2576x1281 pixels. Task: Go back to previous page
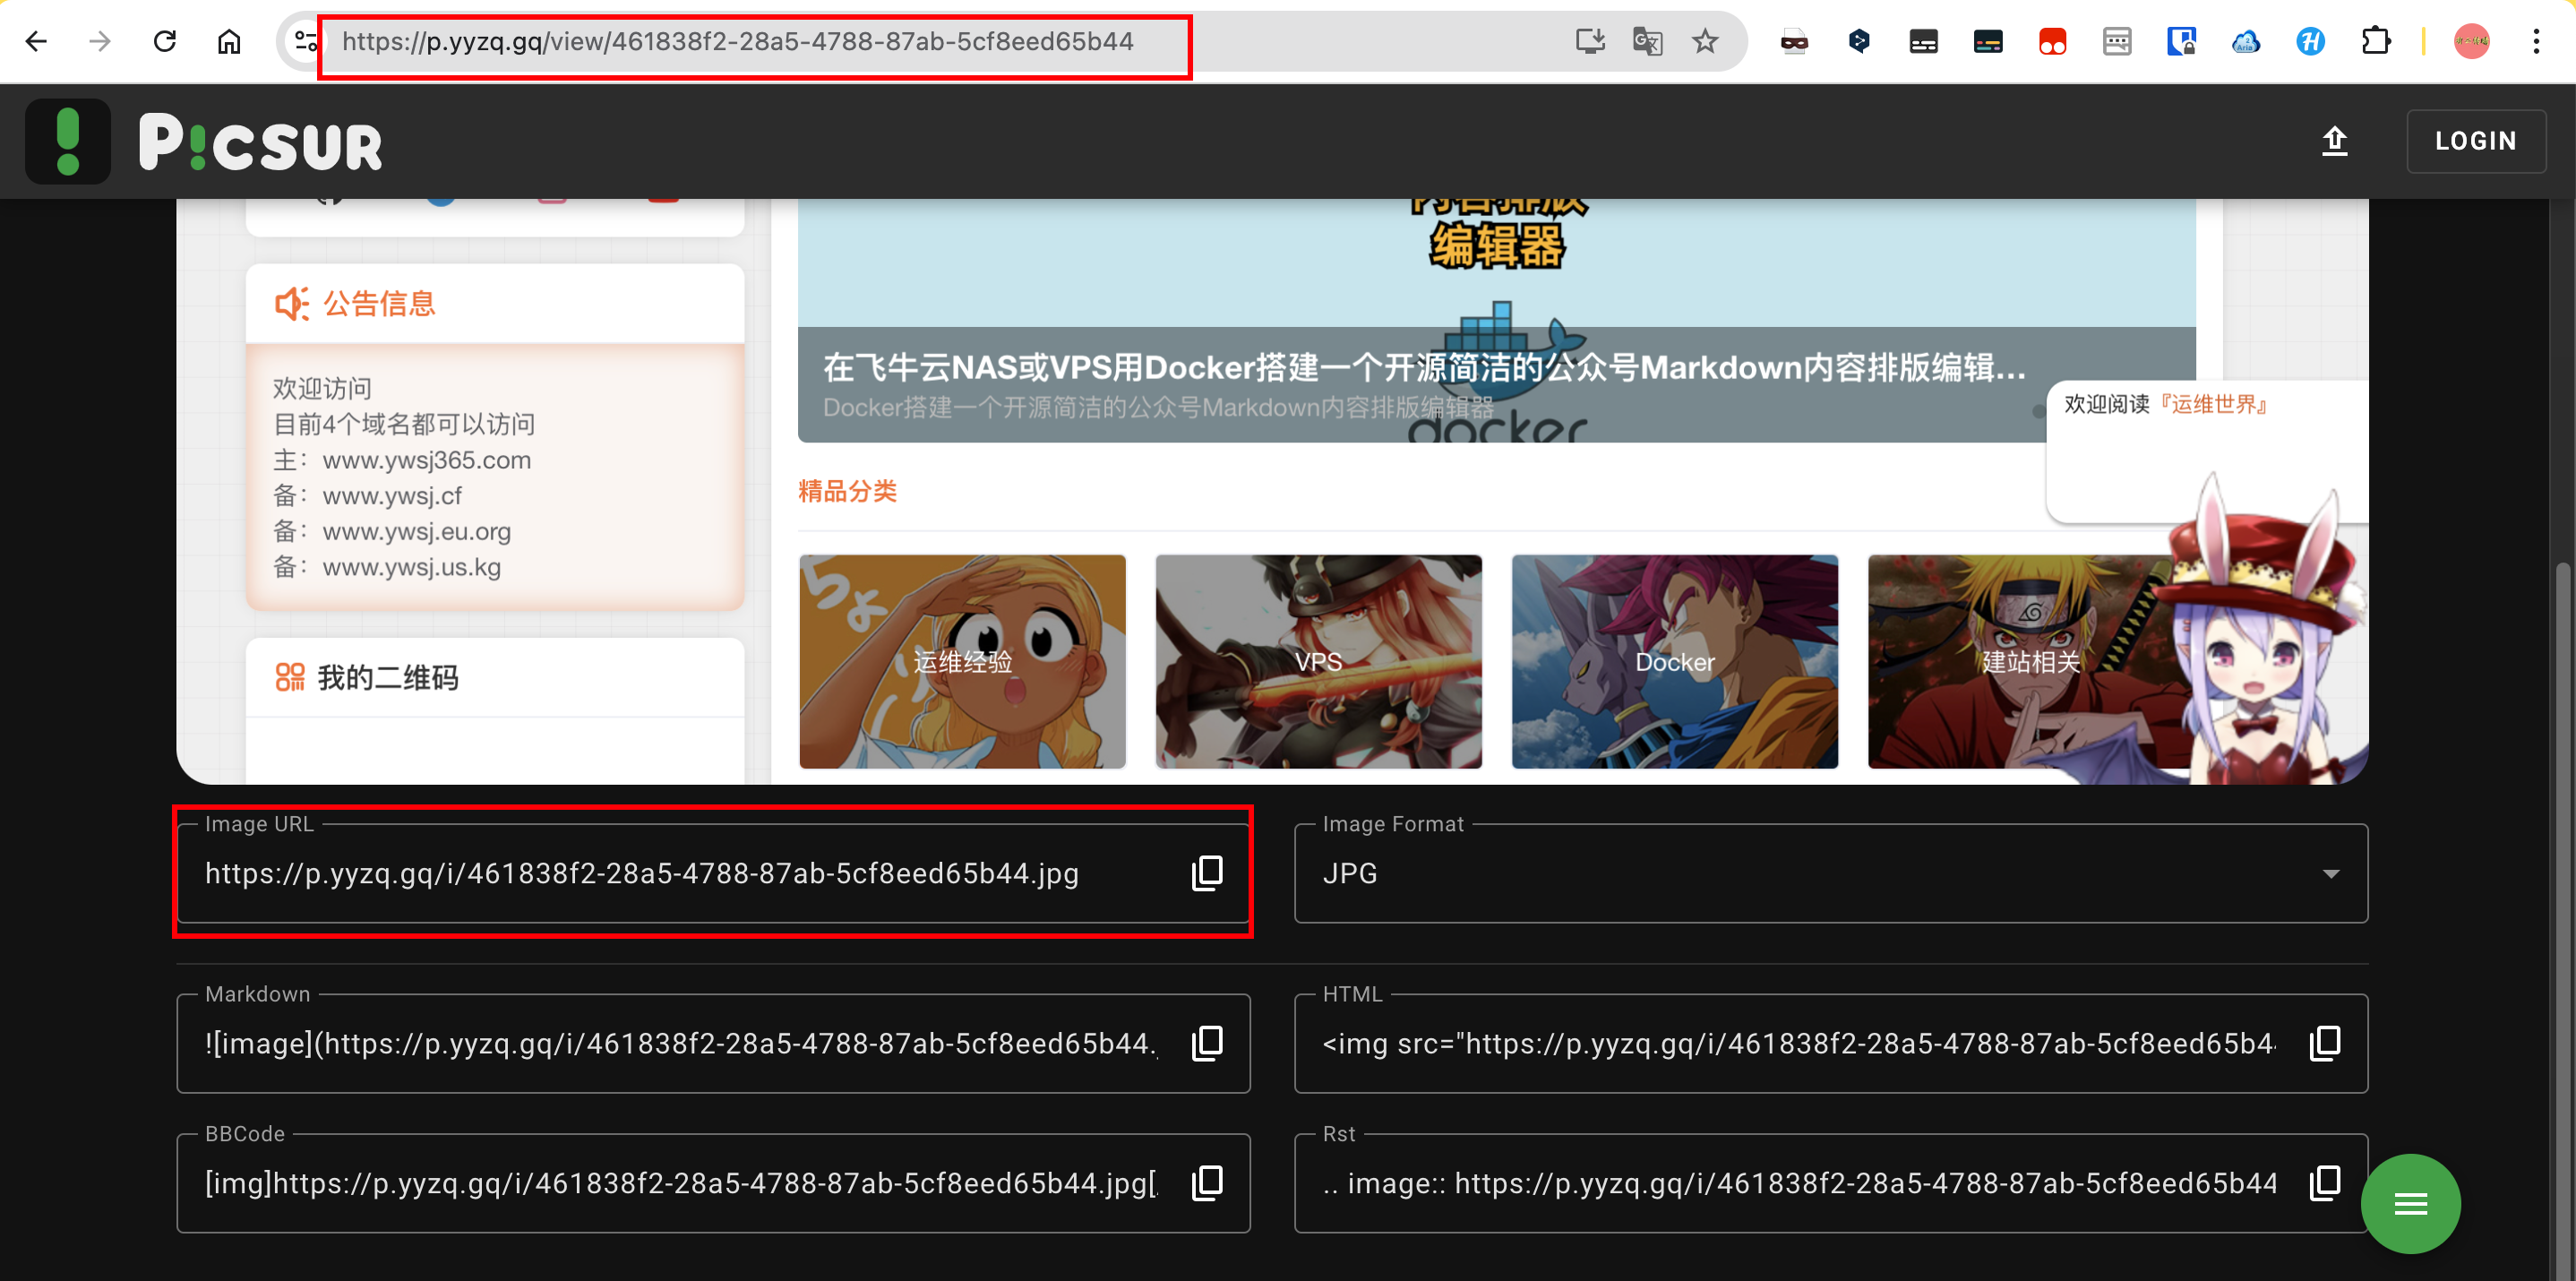(x=37, y=41)
